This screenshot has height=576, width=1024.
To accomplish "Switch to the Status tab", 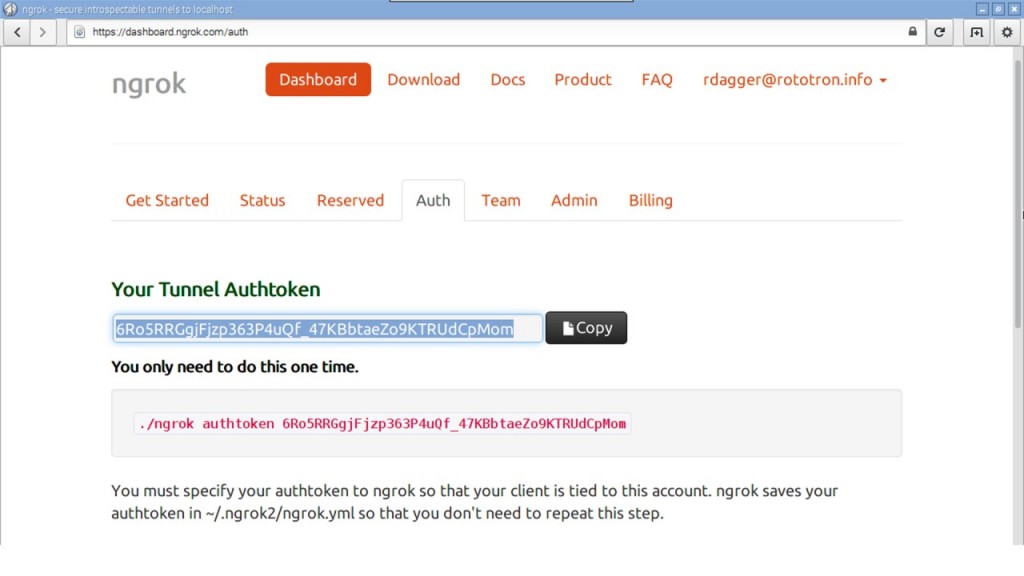I will pyautogui.click(x=262, y=200).
